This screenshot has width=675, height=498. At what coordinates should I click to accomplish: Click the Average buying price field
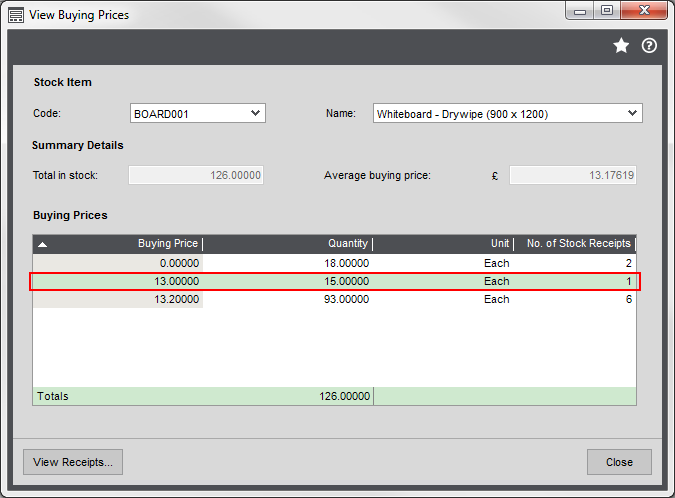point(573,175)
